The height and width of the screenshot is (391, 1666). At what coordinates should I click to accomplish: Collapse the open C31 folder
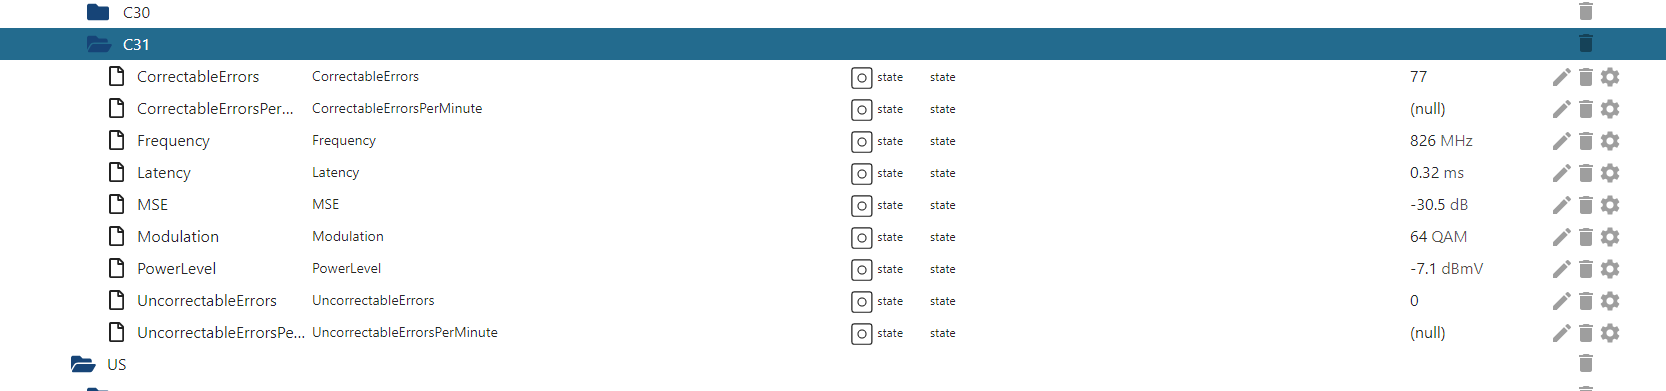tap(98, 44)
